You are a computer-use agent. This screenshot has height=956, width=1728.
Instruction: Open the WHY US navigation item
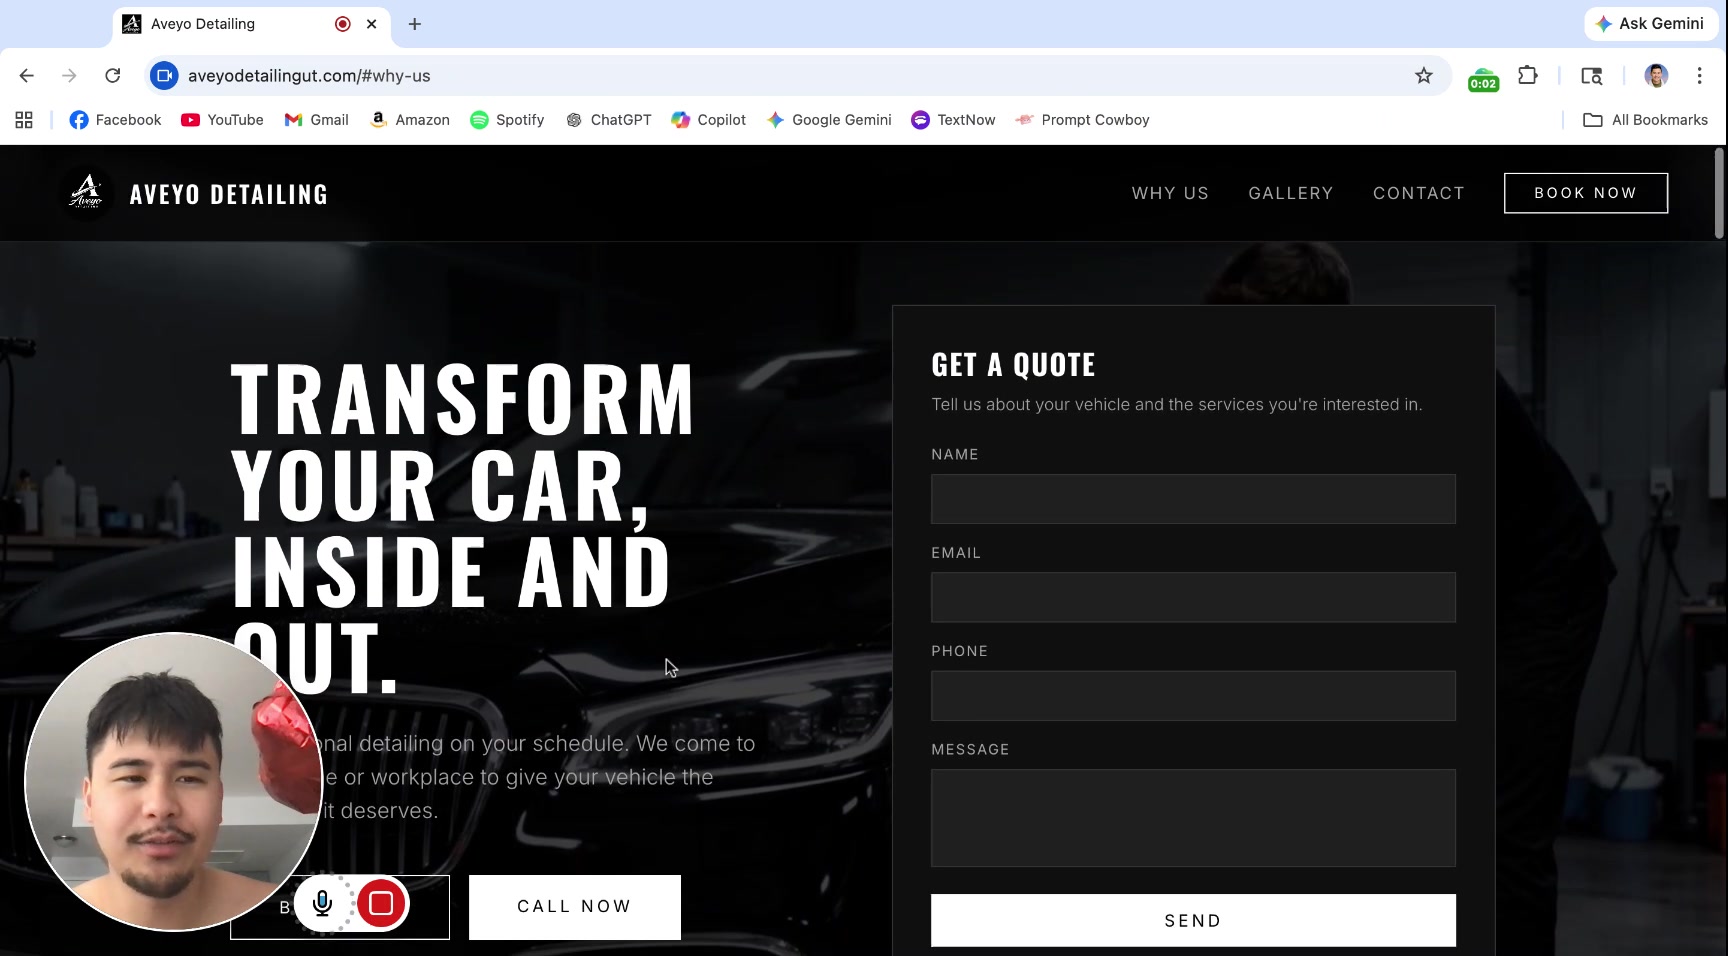[x=1170, y=193]
